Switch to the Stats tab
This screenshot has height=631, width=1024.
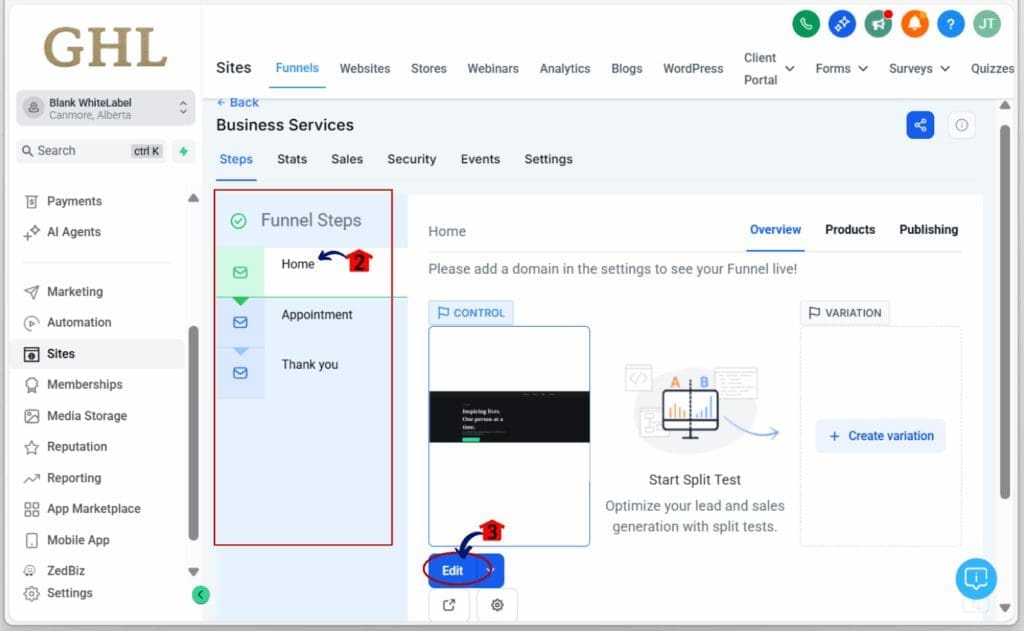[292, 159]
